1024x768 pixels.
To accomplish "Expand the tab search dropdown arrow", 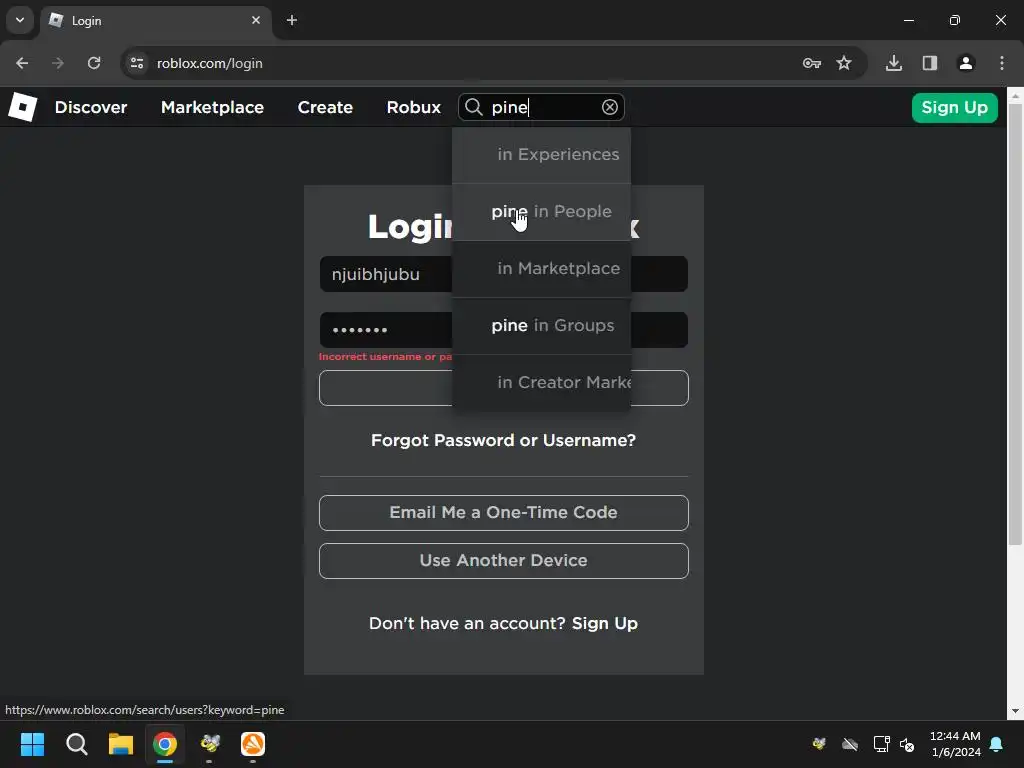I will 20,20.
